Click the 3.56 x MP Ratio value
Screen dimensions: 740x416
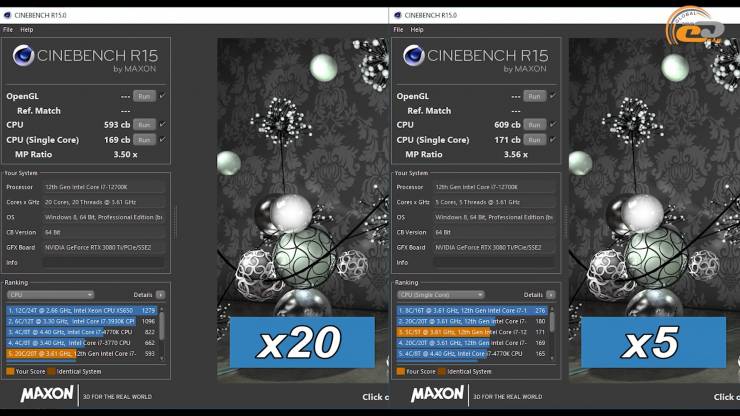(x=515, y=154)
